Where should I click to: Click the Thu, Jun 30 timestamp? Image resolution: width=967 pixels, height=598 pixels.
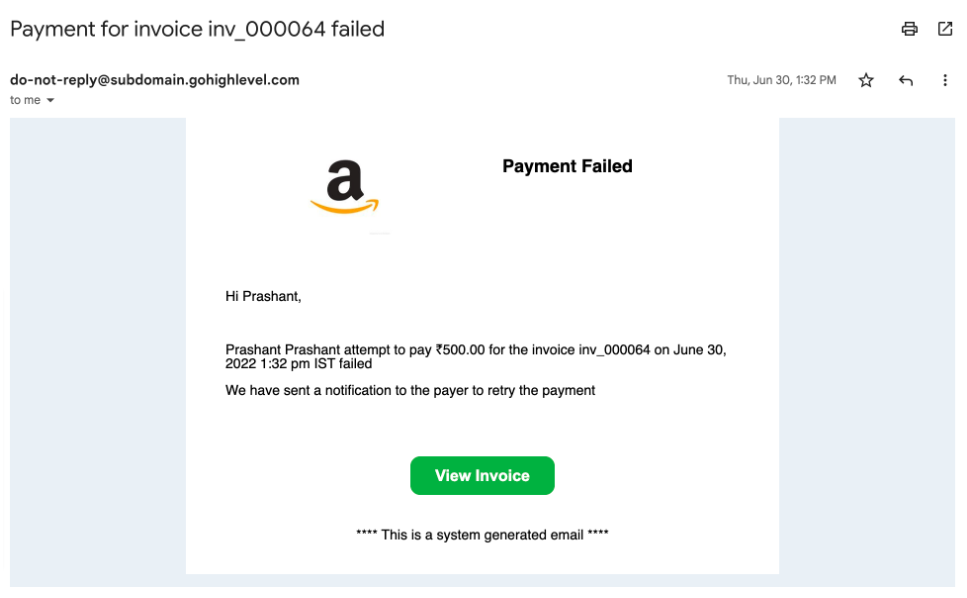pos(781,80)
